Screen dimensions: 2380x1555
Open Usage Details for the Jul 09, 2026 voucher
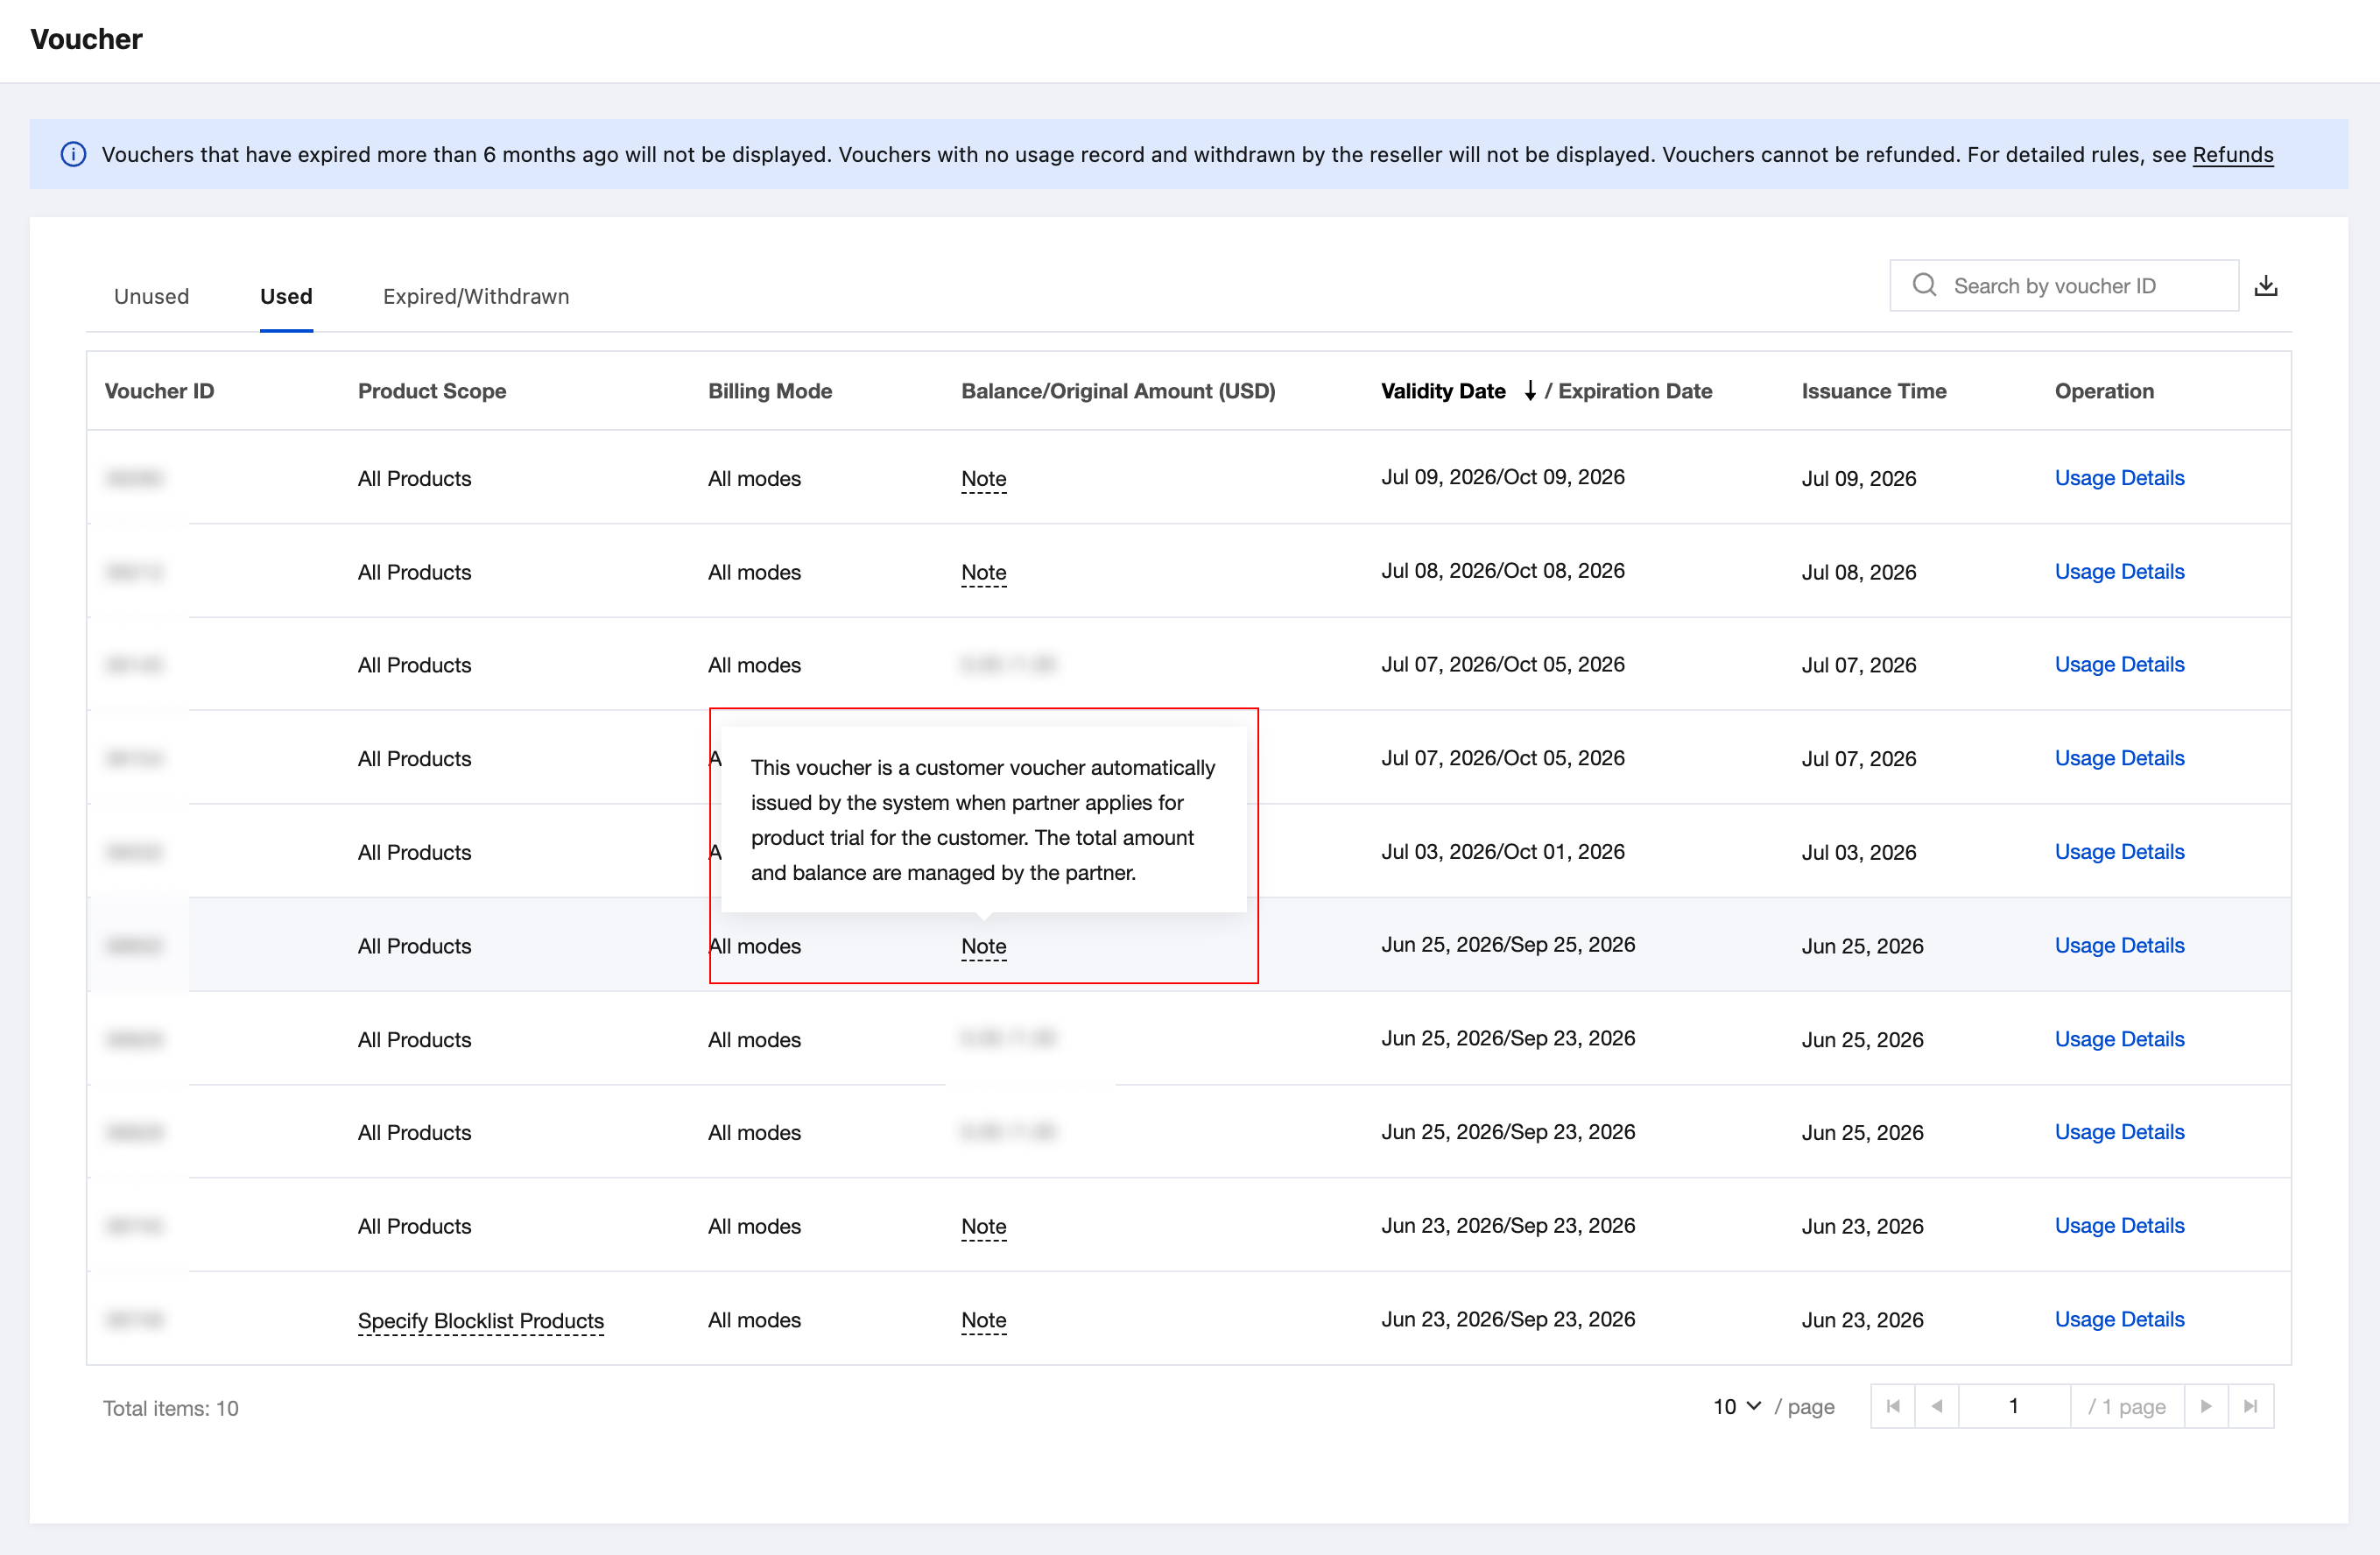tap(2119, 478)
